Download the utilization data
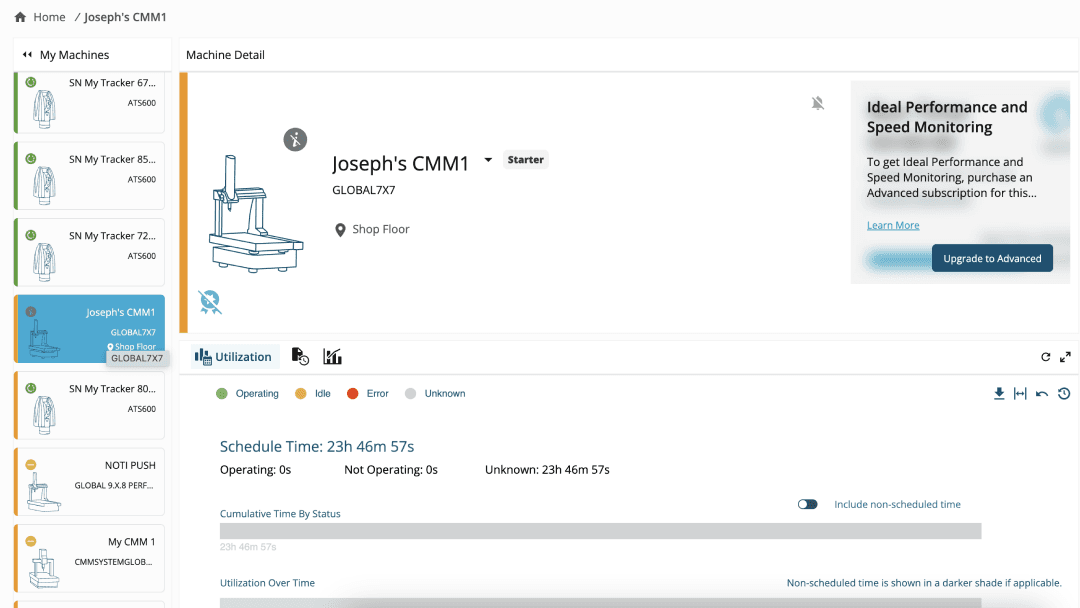 point(999,394)
